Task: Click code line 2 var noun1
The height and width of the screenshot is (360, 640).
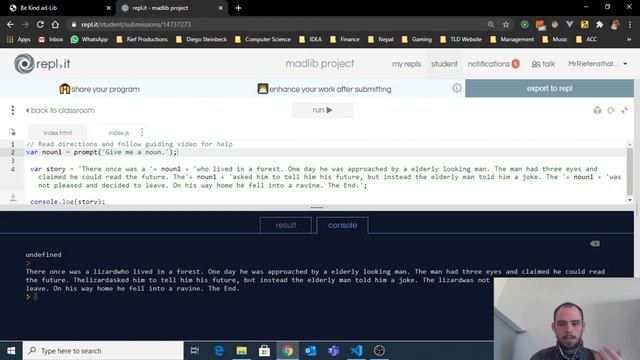Action: 102,152
